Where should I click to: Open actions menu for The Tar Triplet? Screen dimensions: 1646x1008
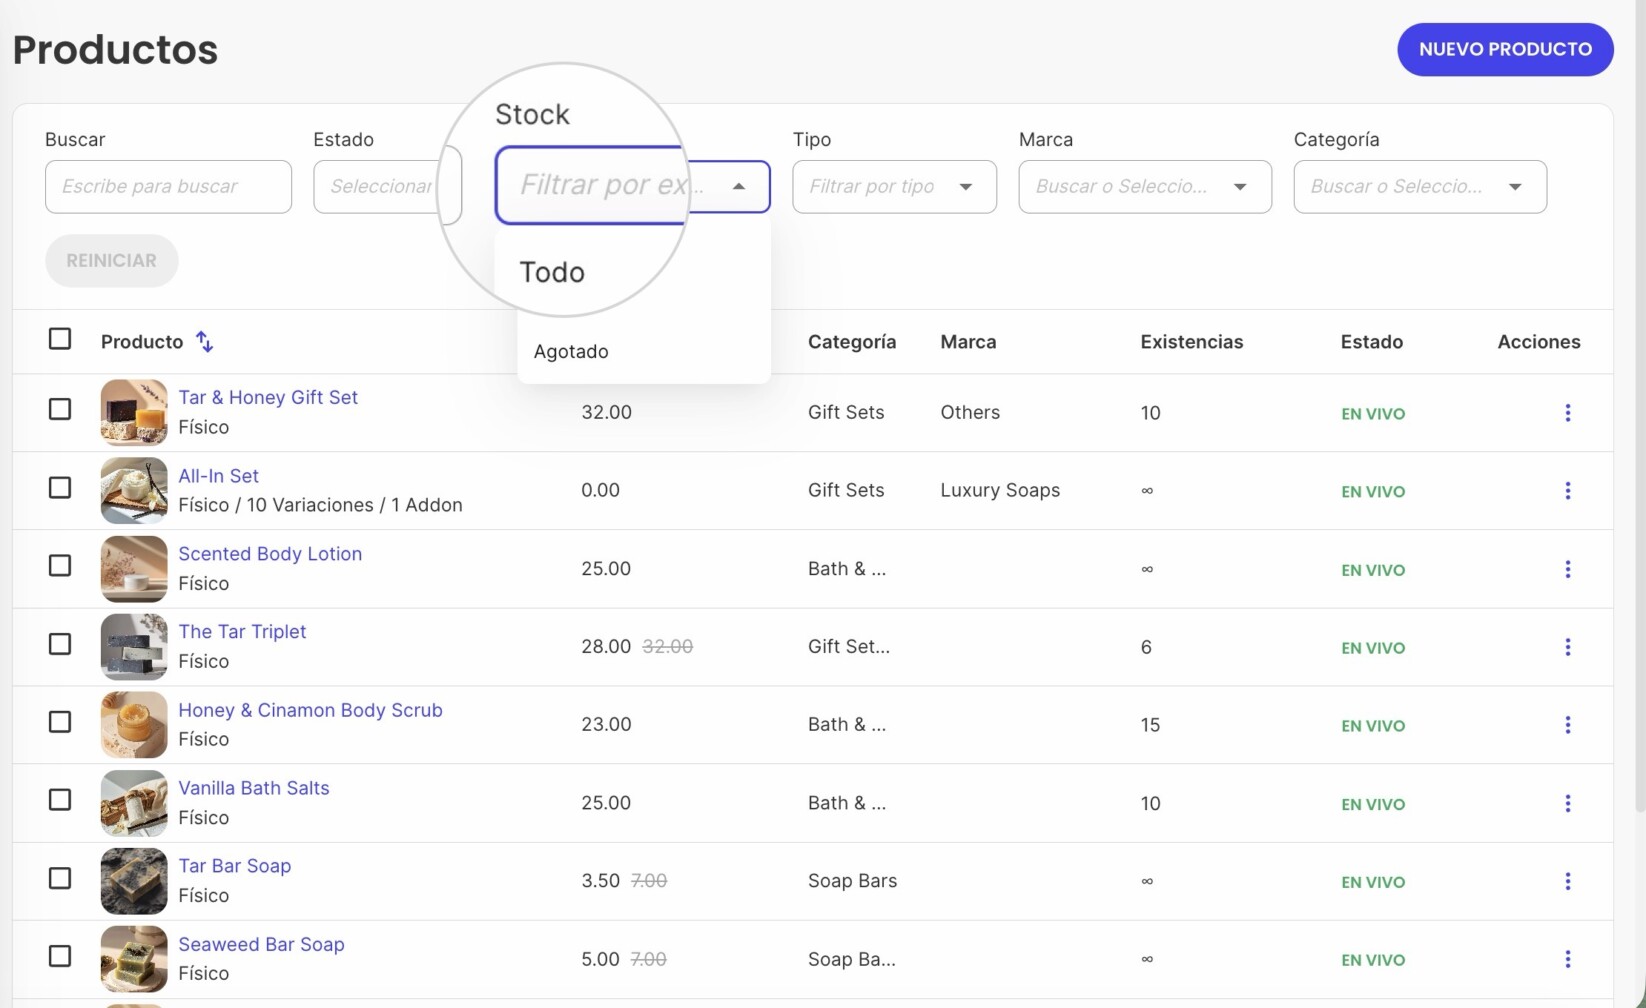click(1567, 647)
